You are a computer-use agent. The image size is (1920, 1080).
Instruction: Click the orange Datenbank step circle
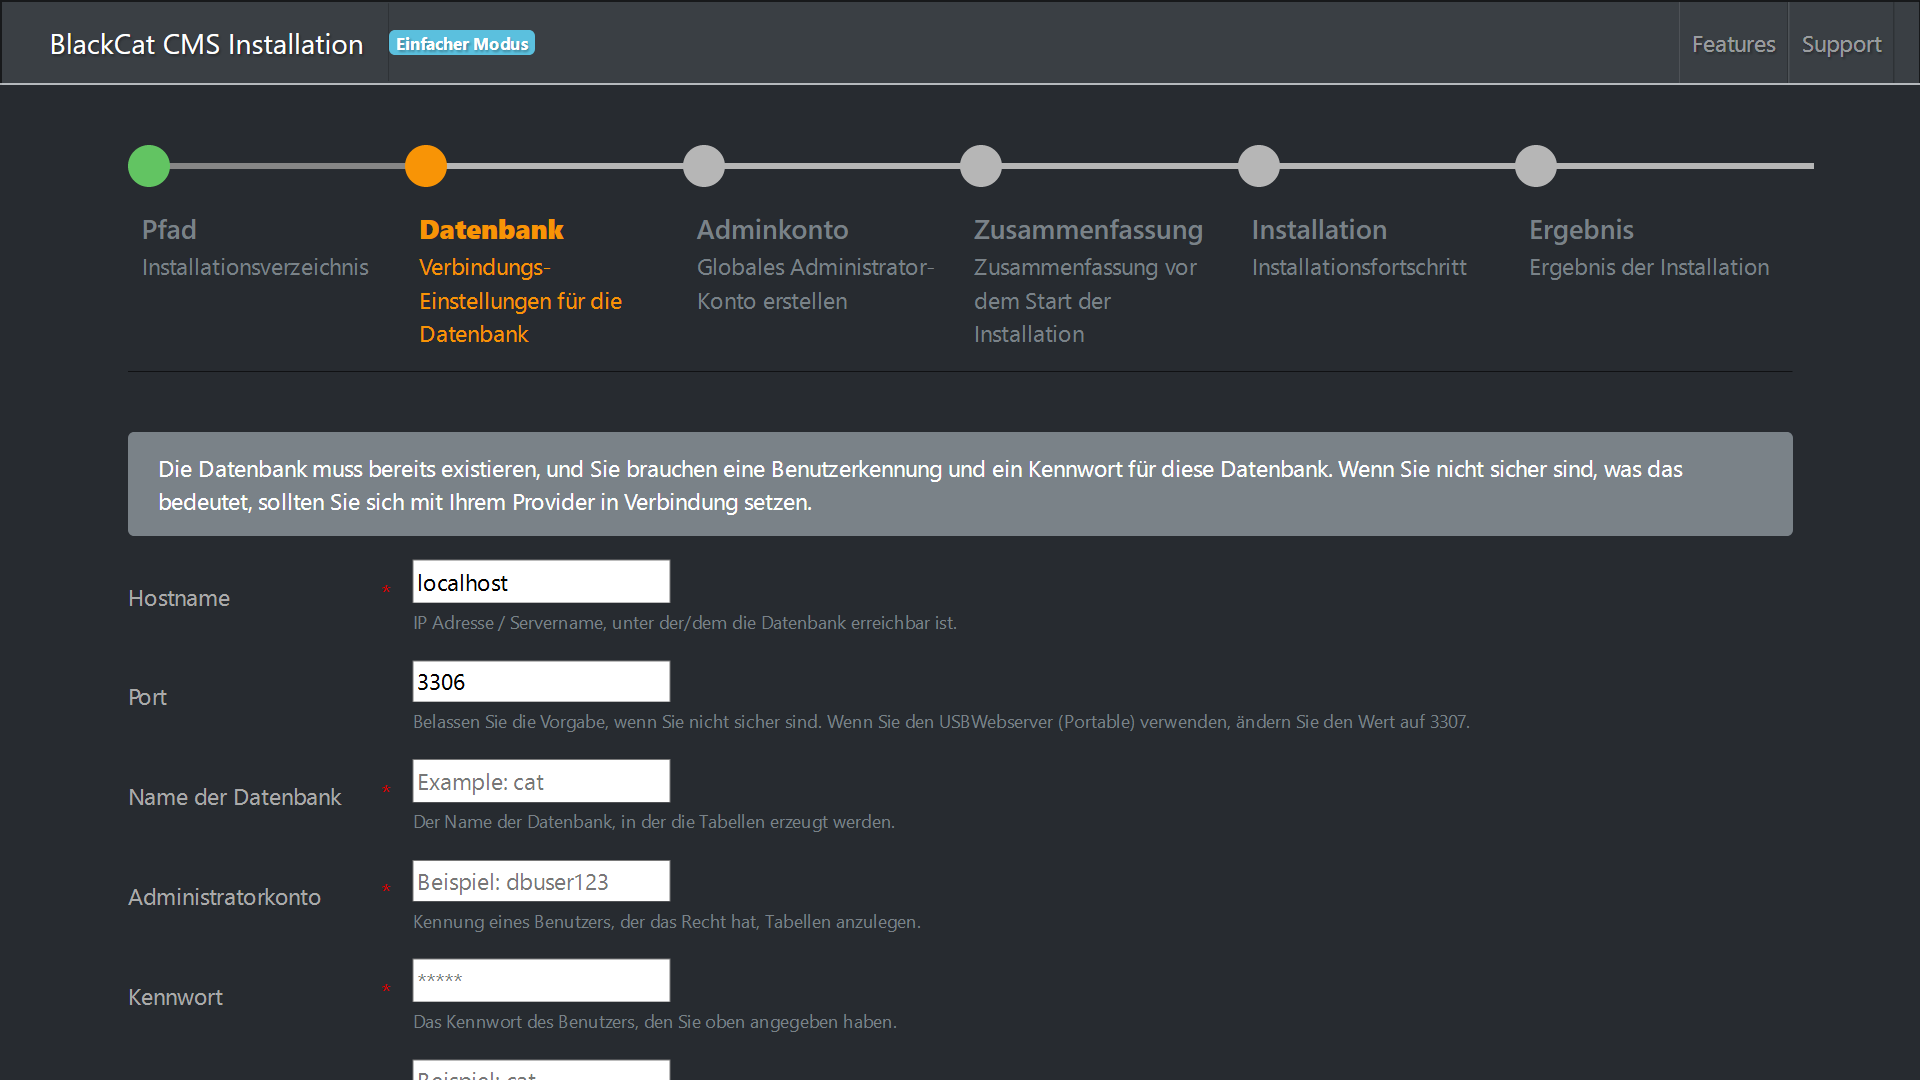426,166
